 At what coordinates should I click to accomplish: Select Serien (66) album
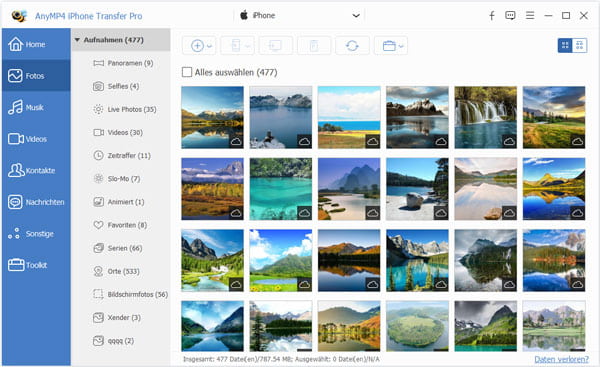point(118,248)
